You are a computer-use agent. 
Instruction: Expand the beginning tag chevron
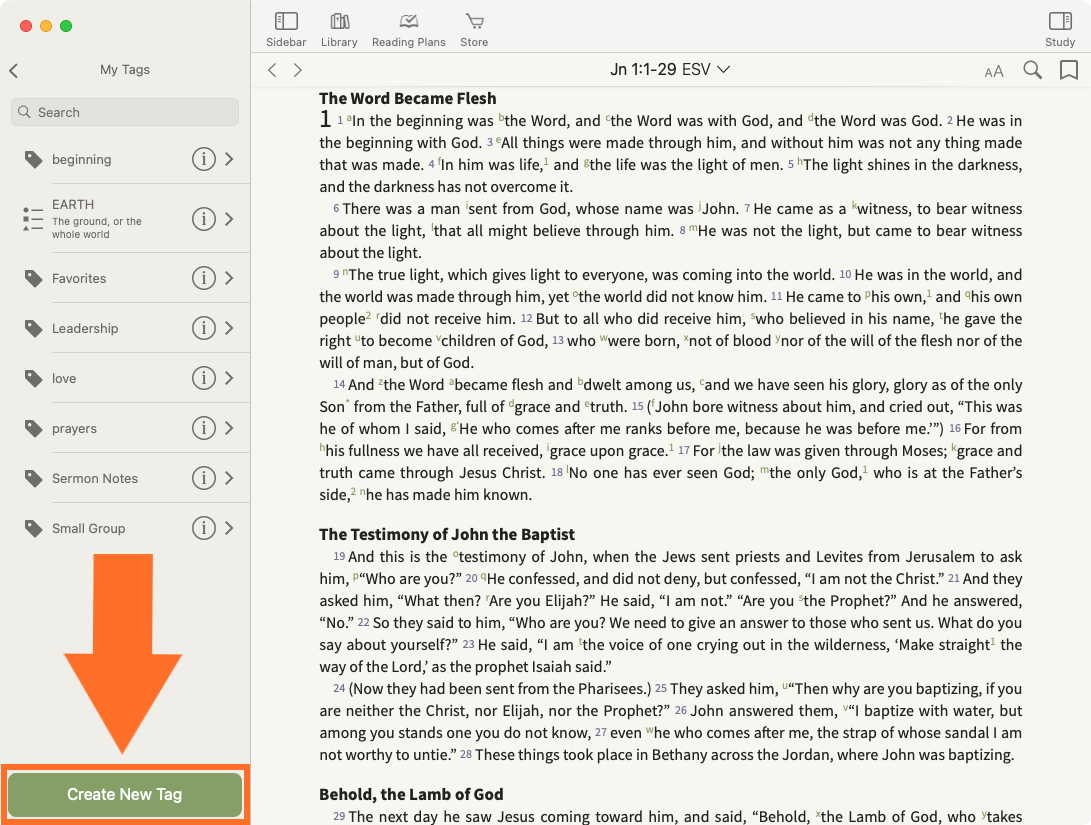(x=230, y=159)
